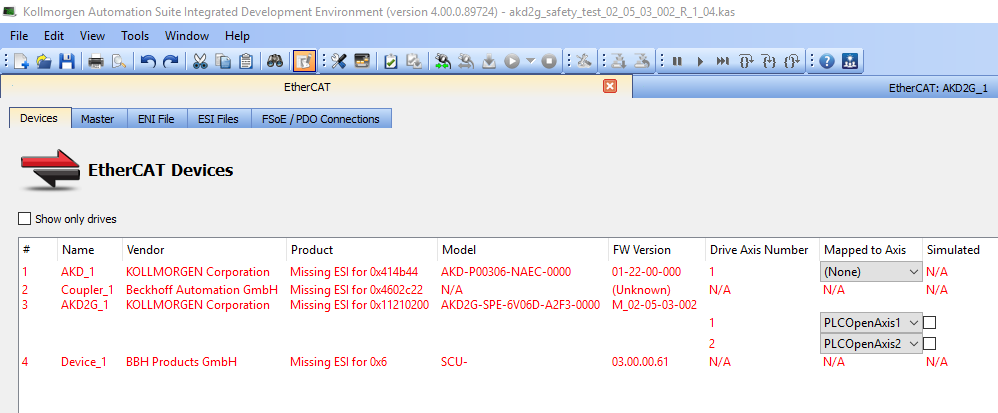Switch to the Master tab
The image size is (998, 413).
(97, 119)
